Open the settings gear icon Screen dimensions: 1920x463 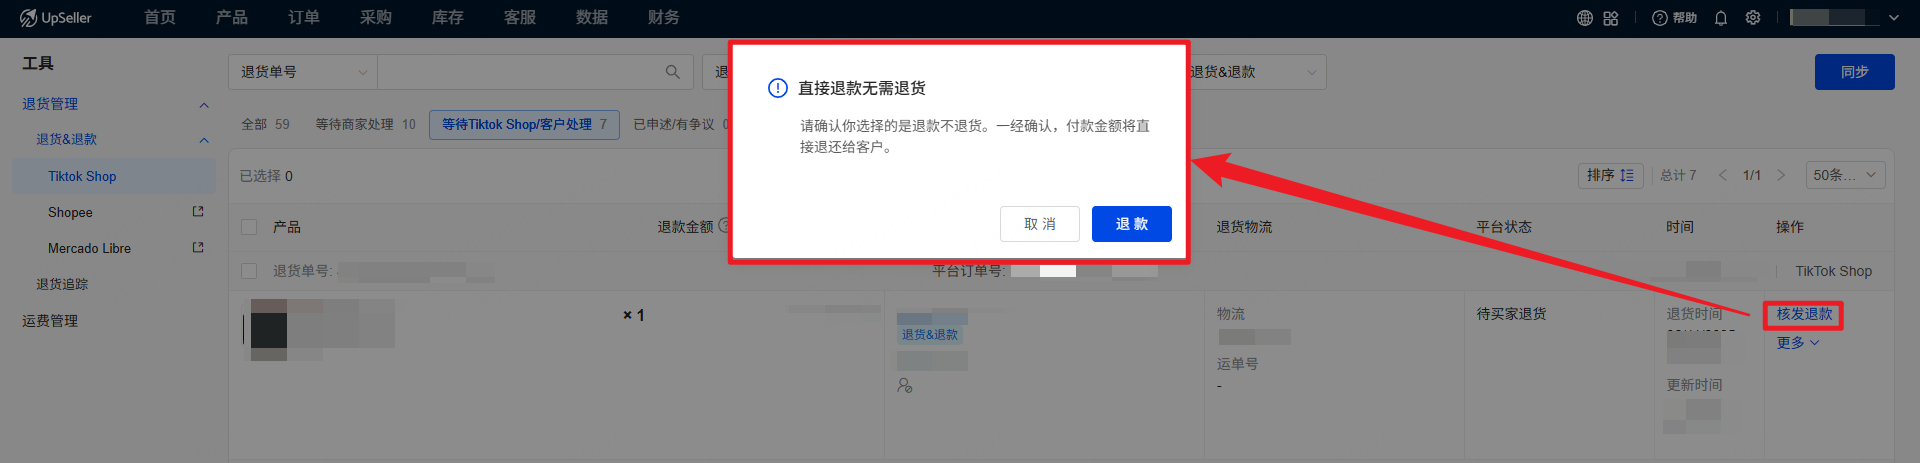pos(1753,18)
